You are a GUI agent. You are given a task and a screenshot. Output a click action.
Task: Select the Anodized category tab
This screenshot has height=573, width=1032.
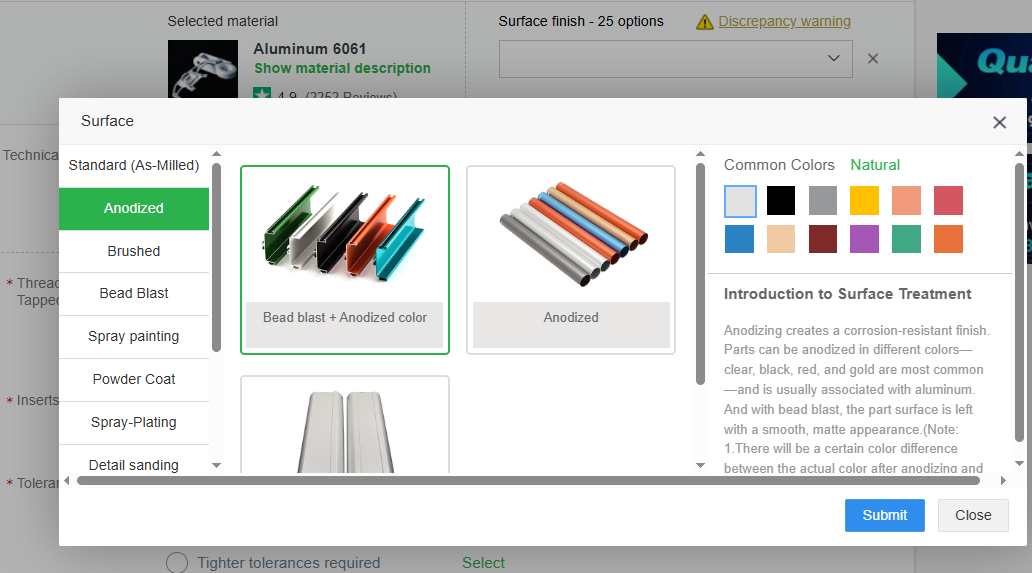coord(134,208)
